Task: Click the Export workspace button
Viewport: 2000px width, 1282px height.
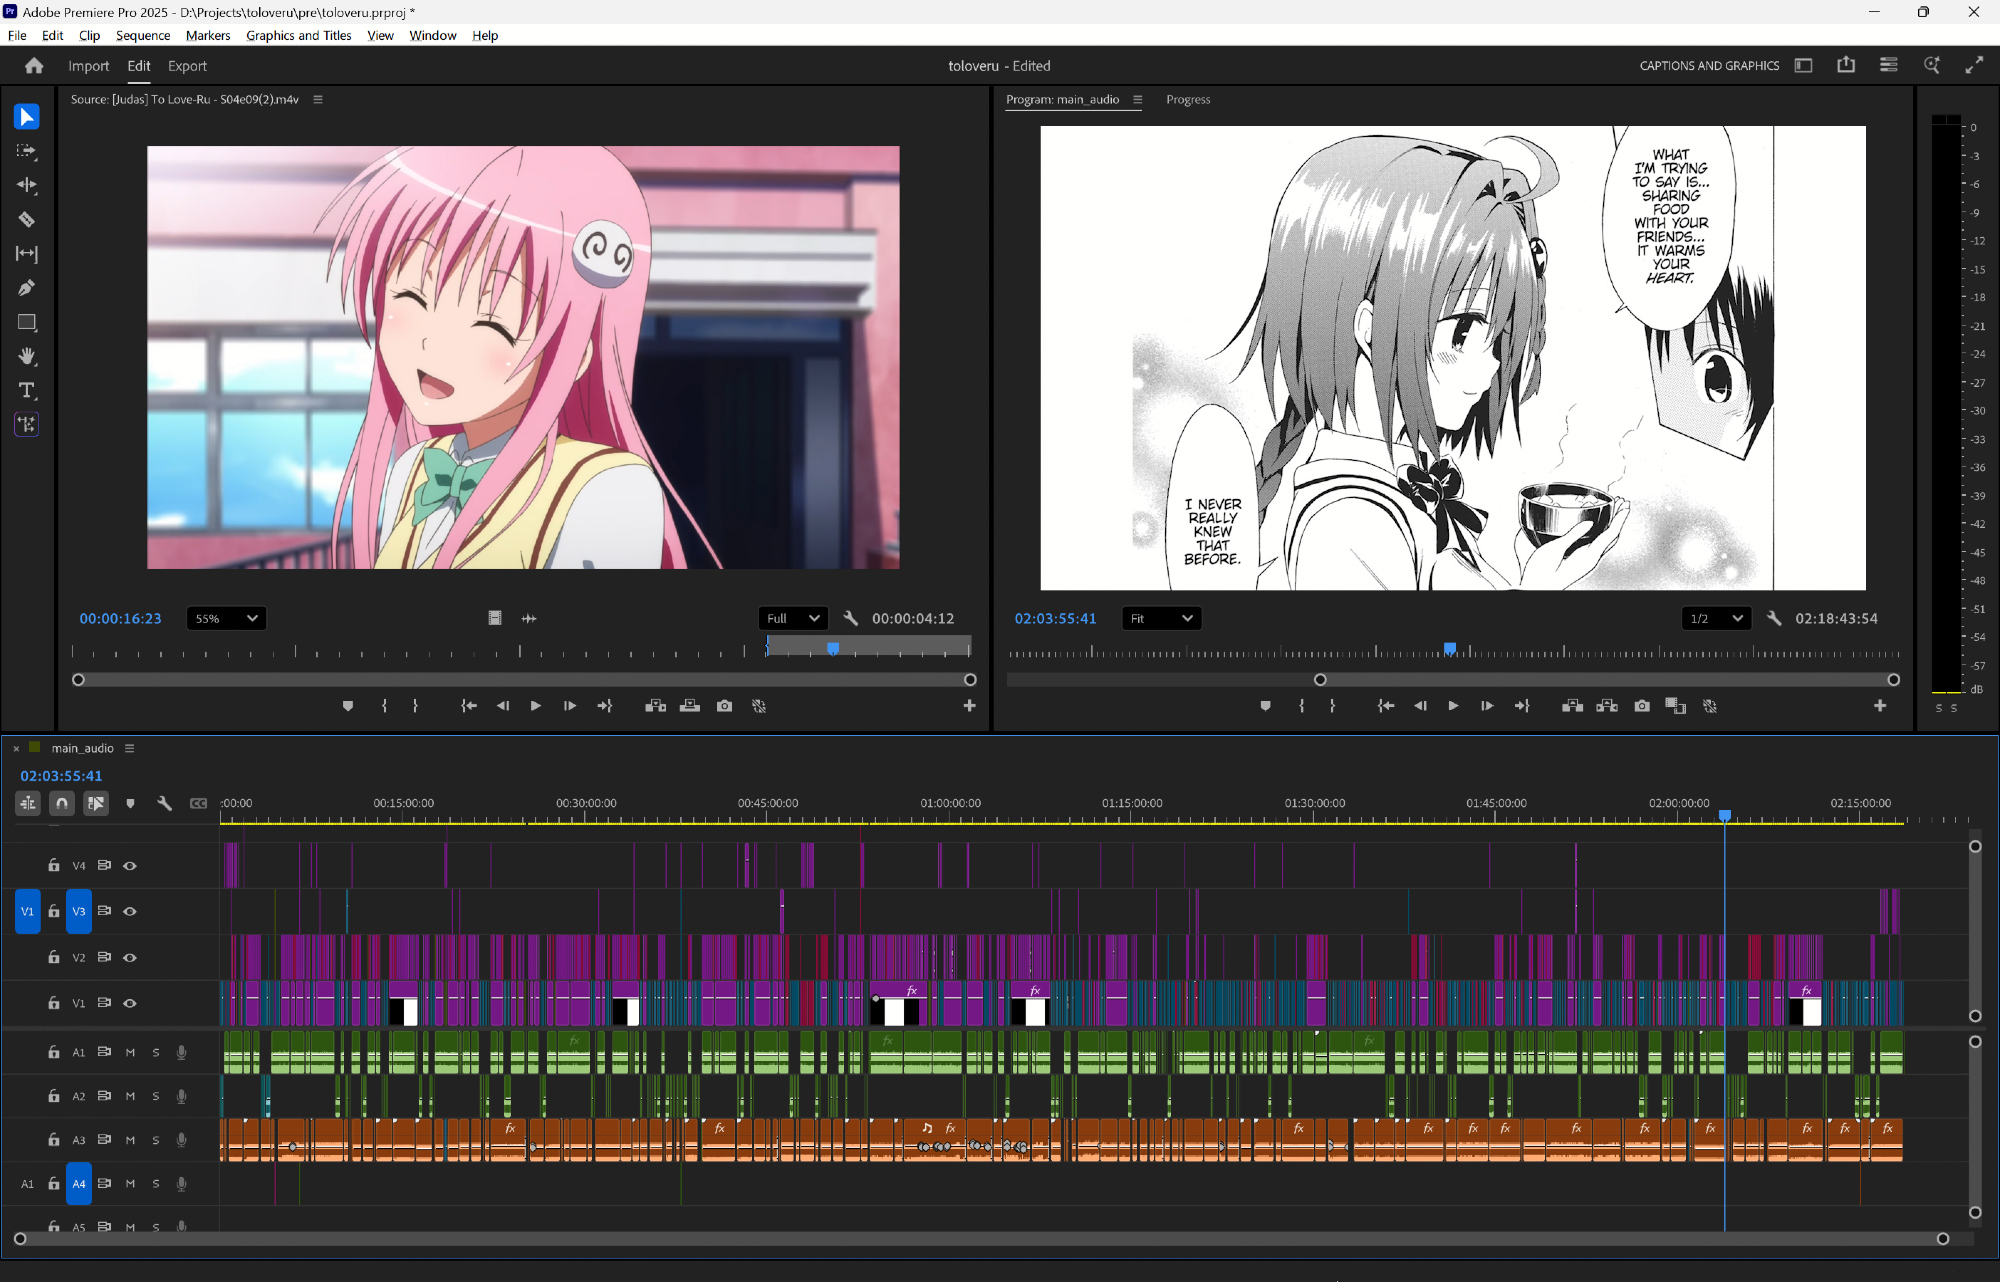Action: [x=187, y=66]
